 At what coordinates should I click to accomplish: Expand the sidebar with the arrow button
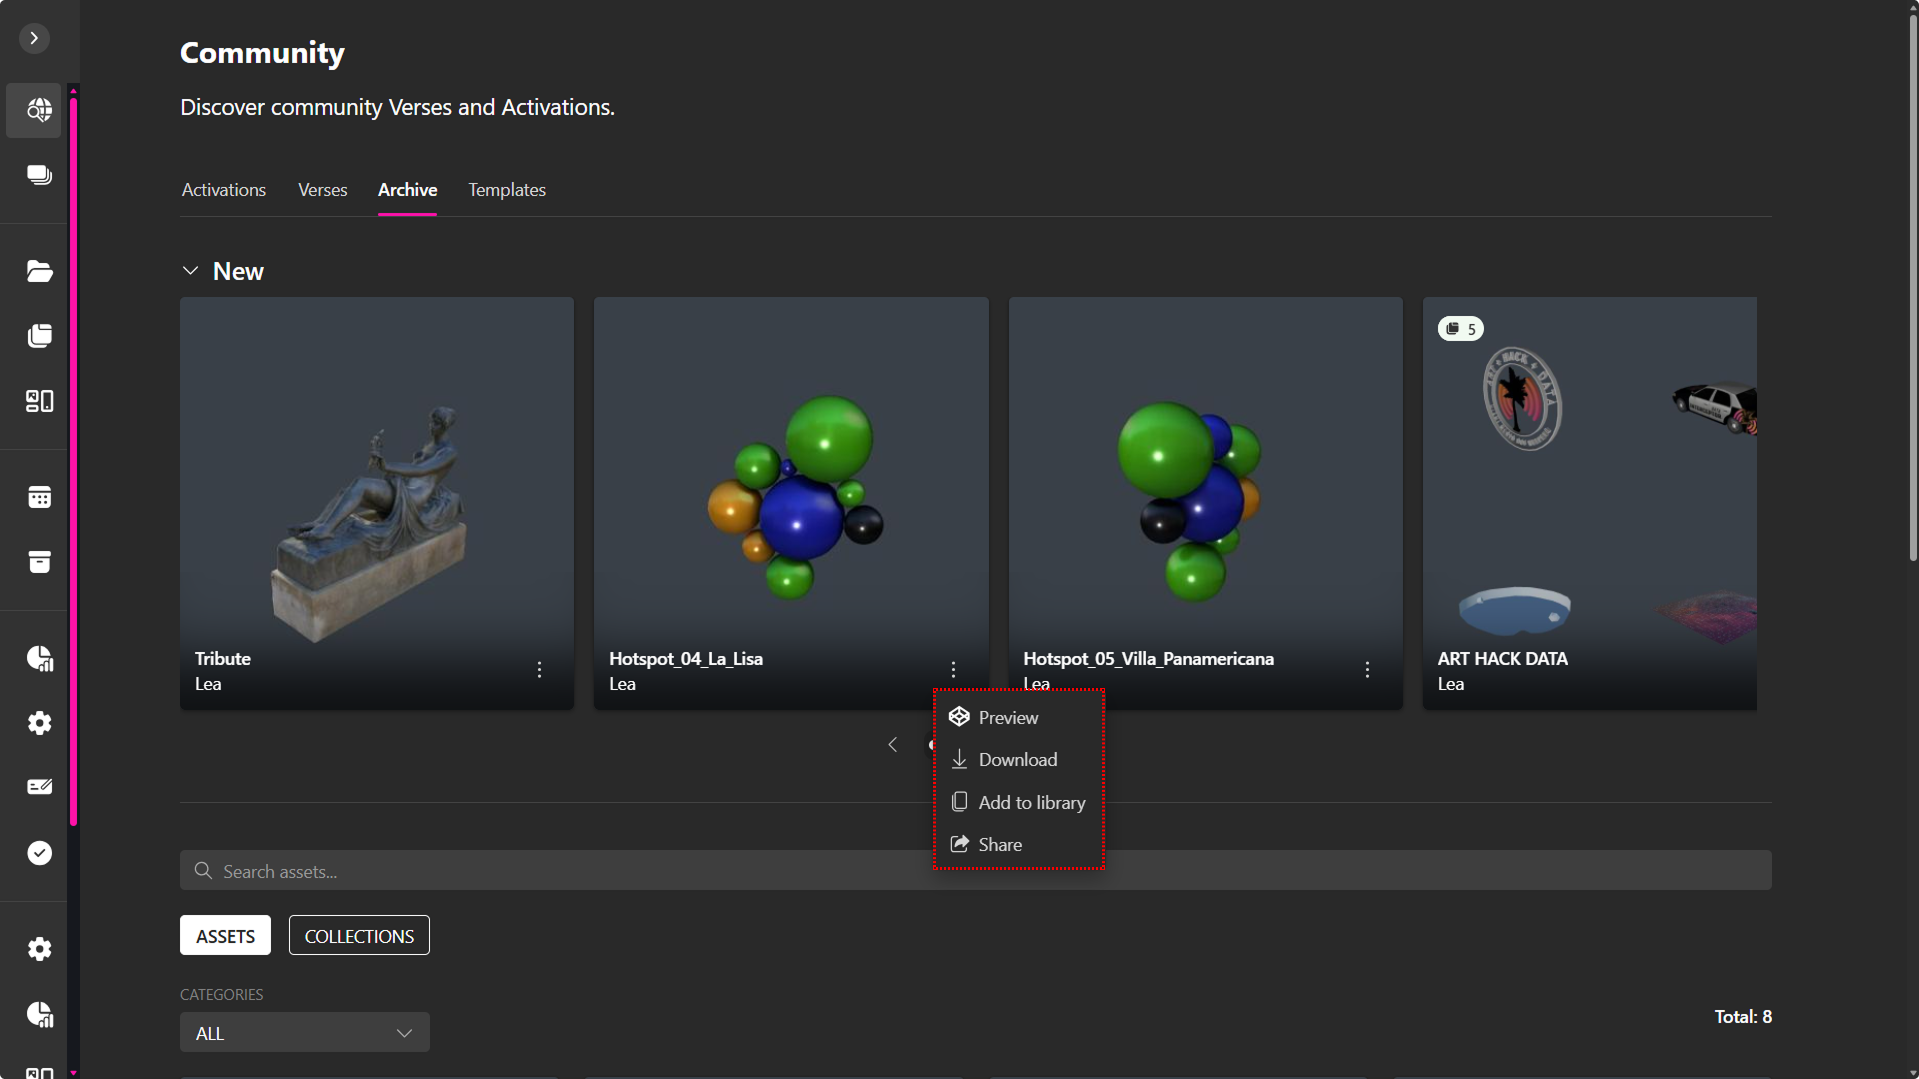point(34,38)
